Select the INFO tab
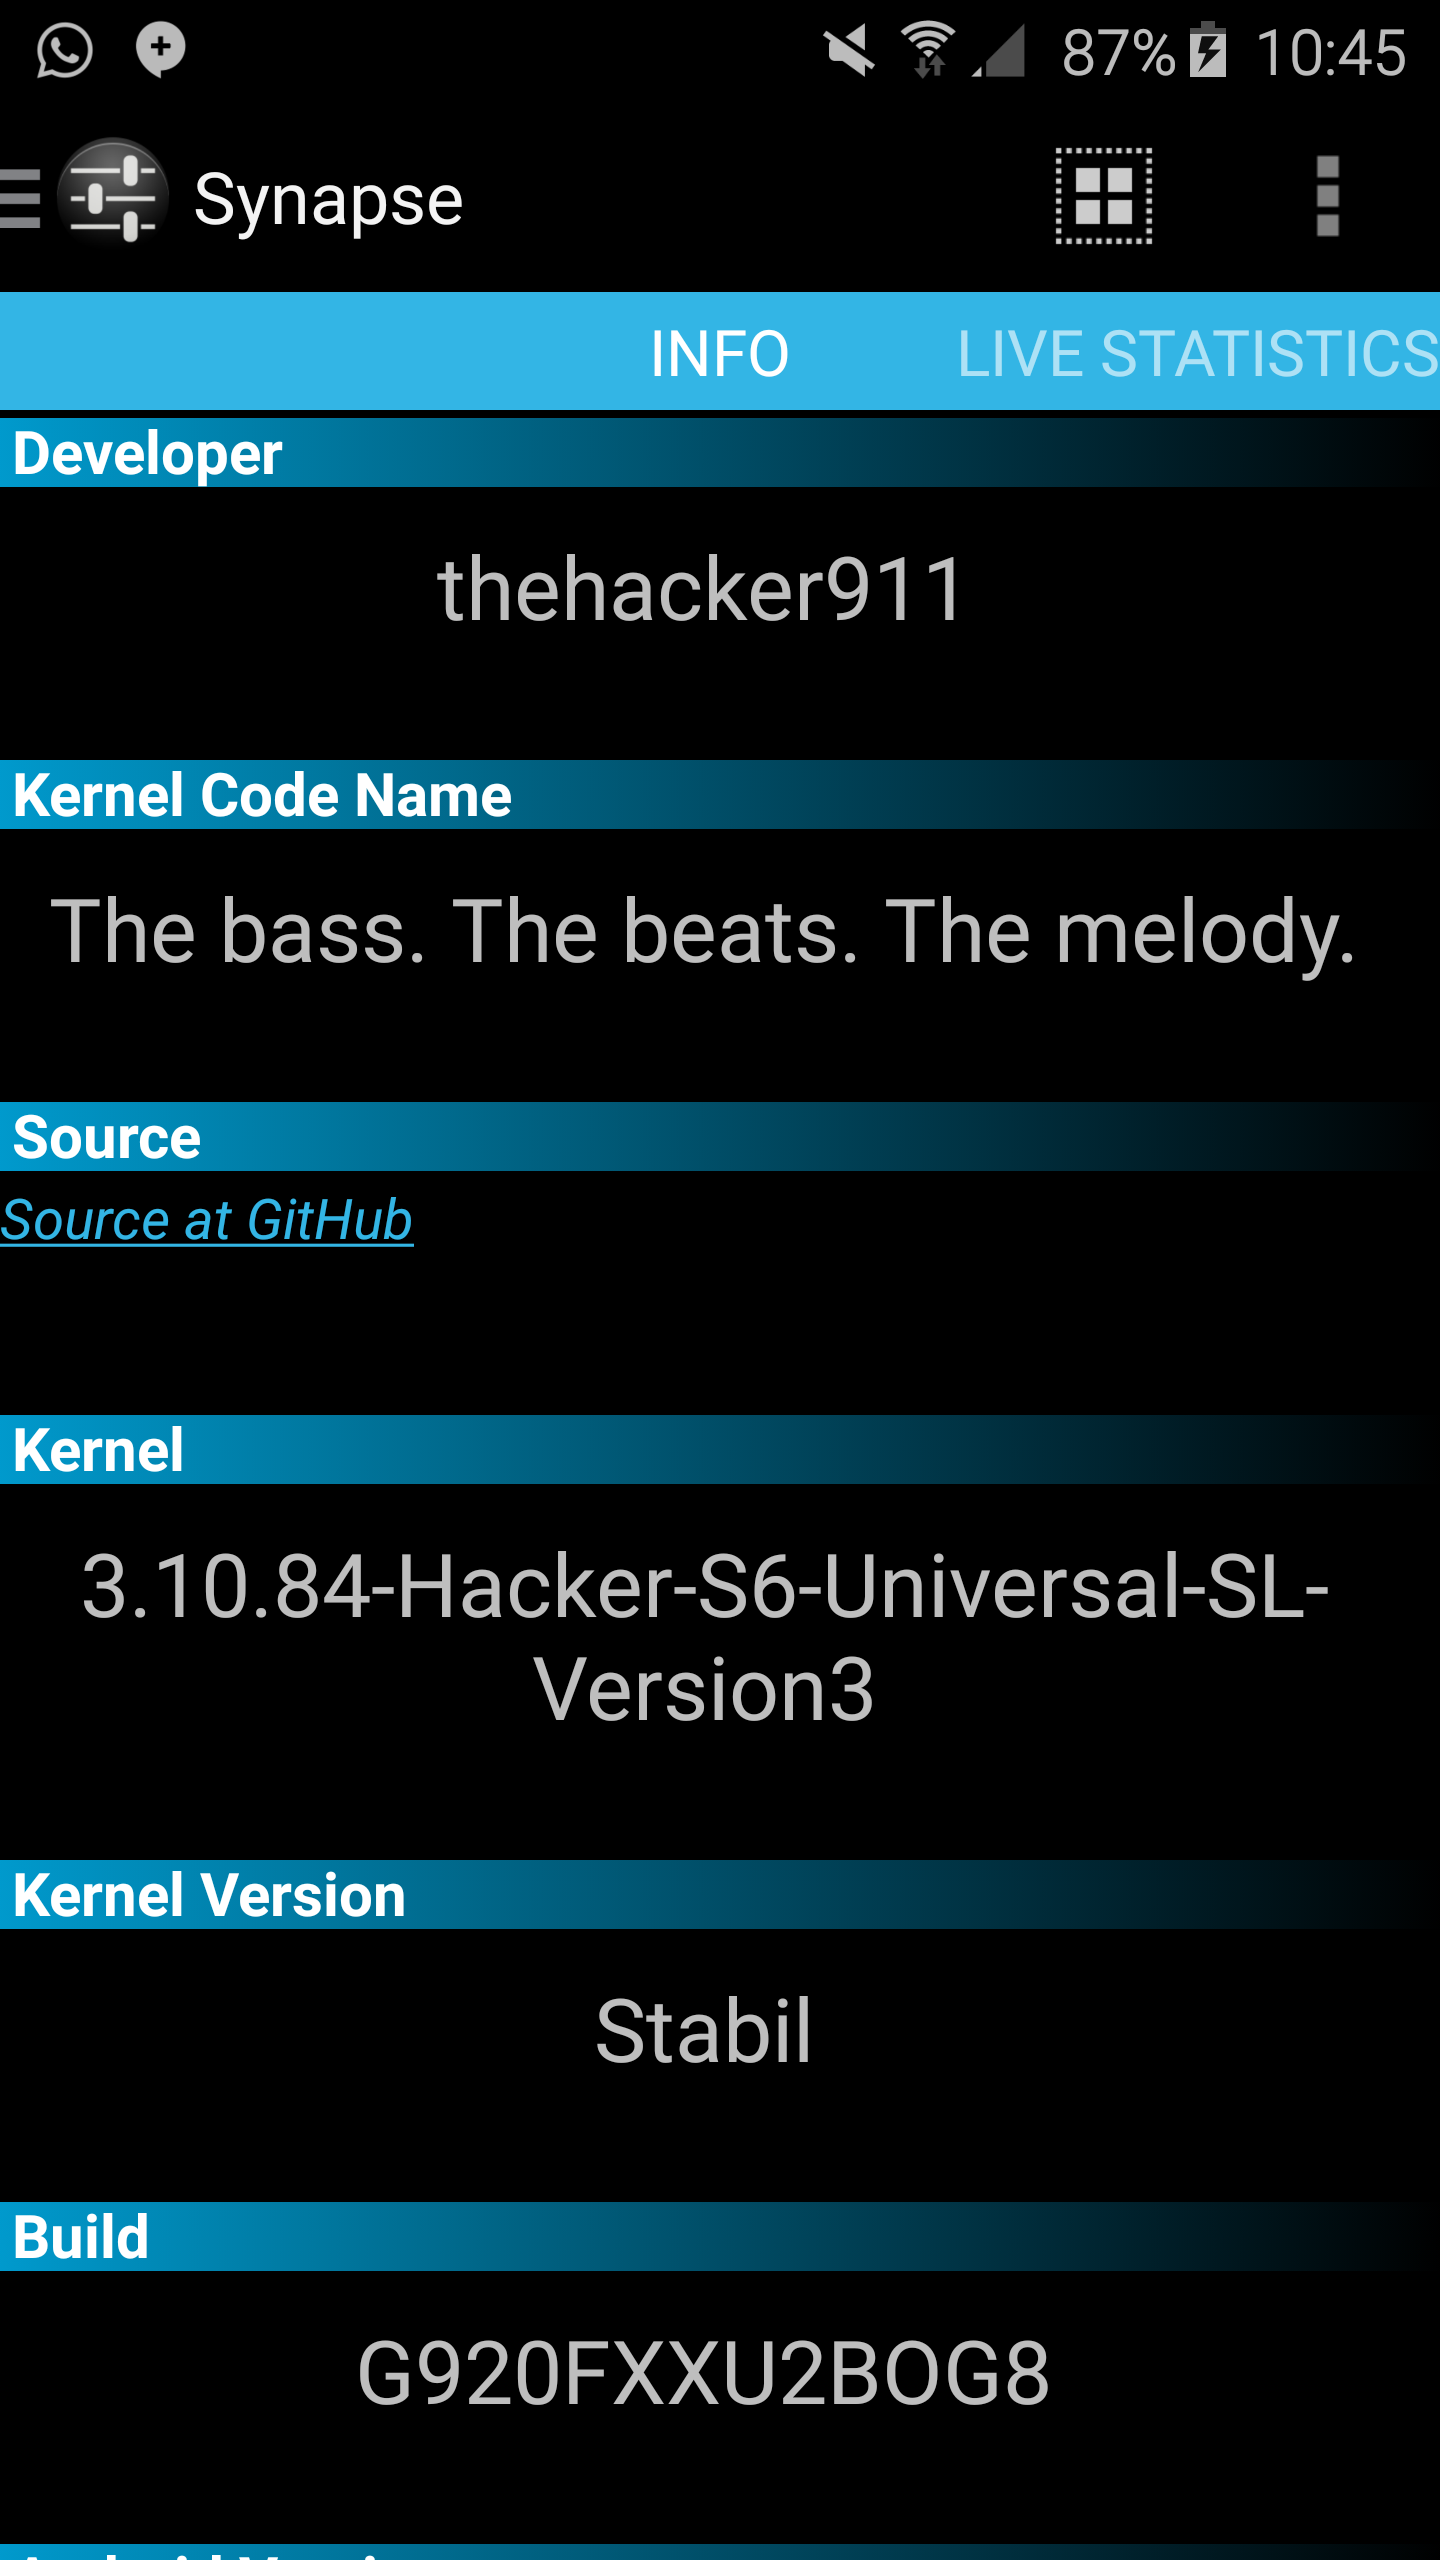 pos(720,353)
